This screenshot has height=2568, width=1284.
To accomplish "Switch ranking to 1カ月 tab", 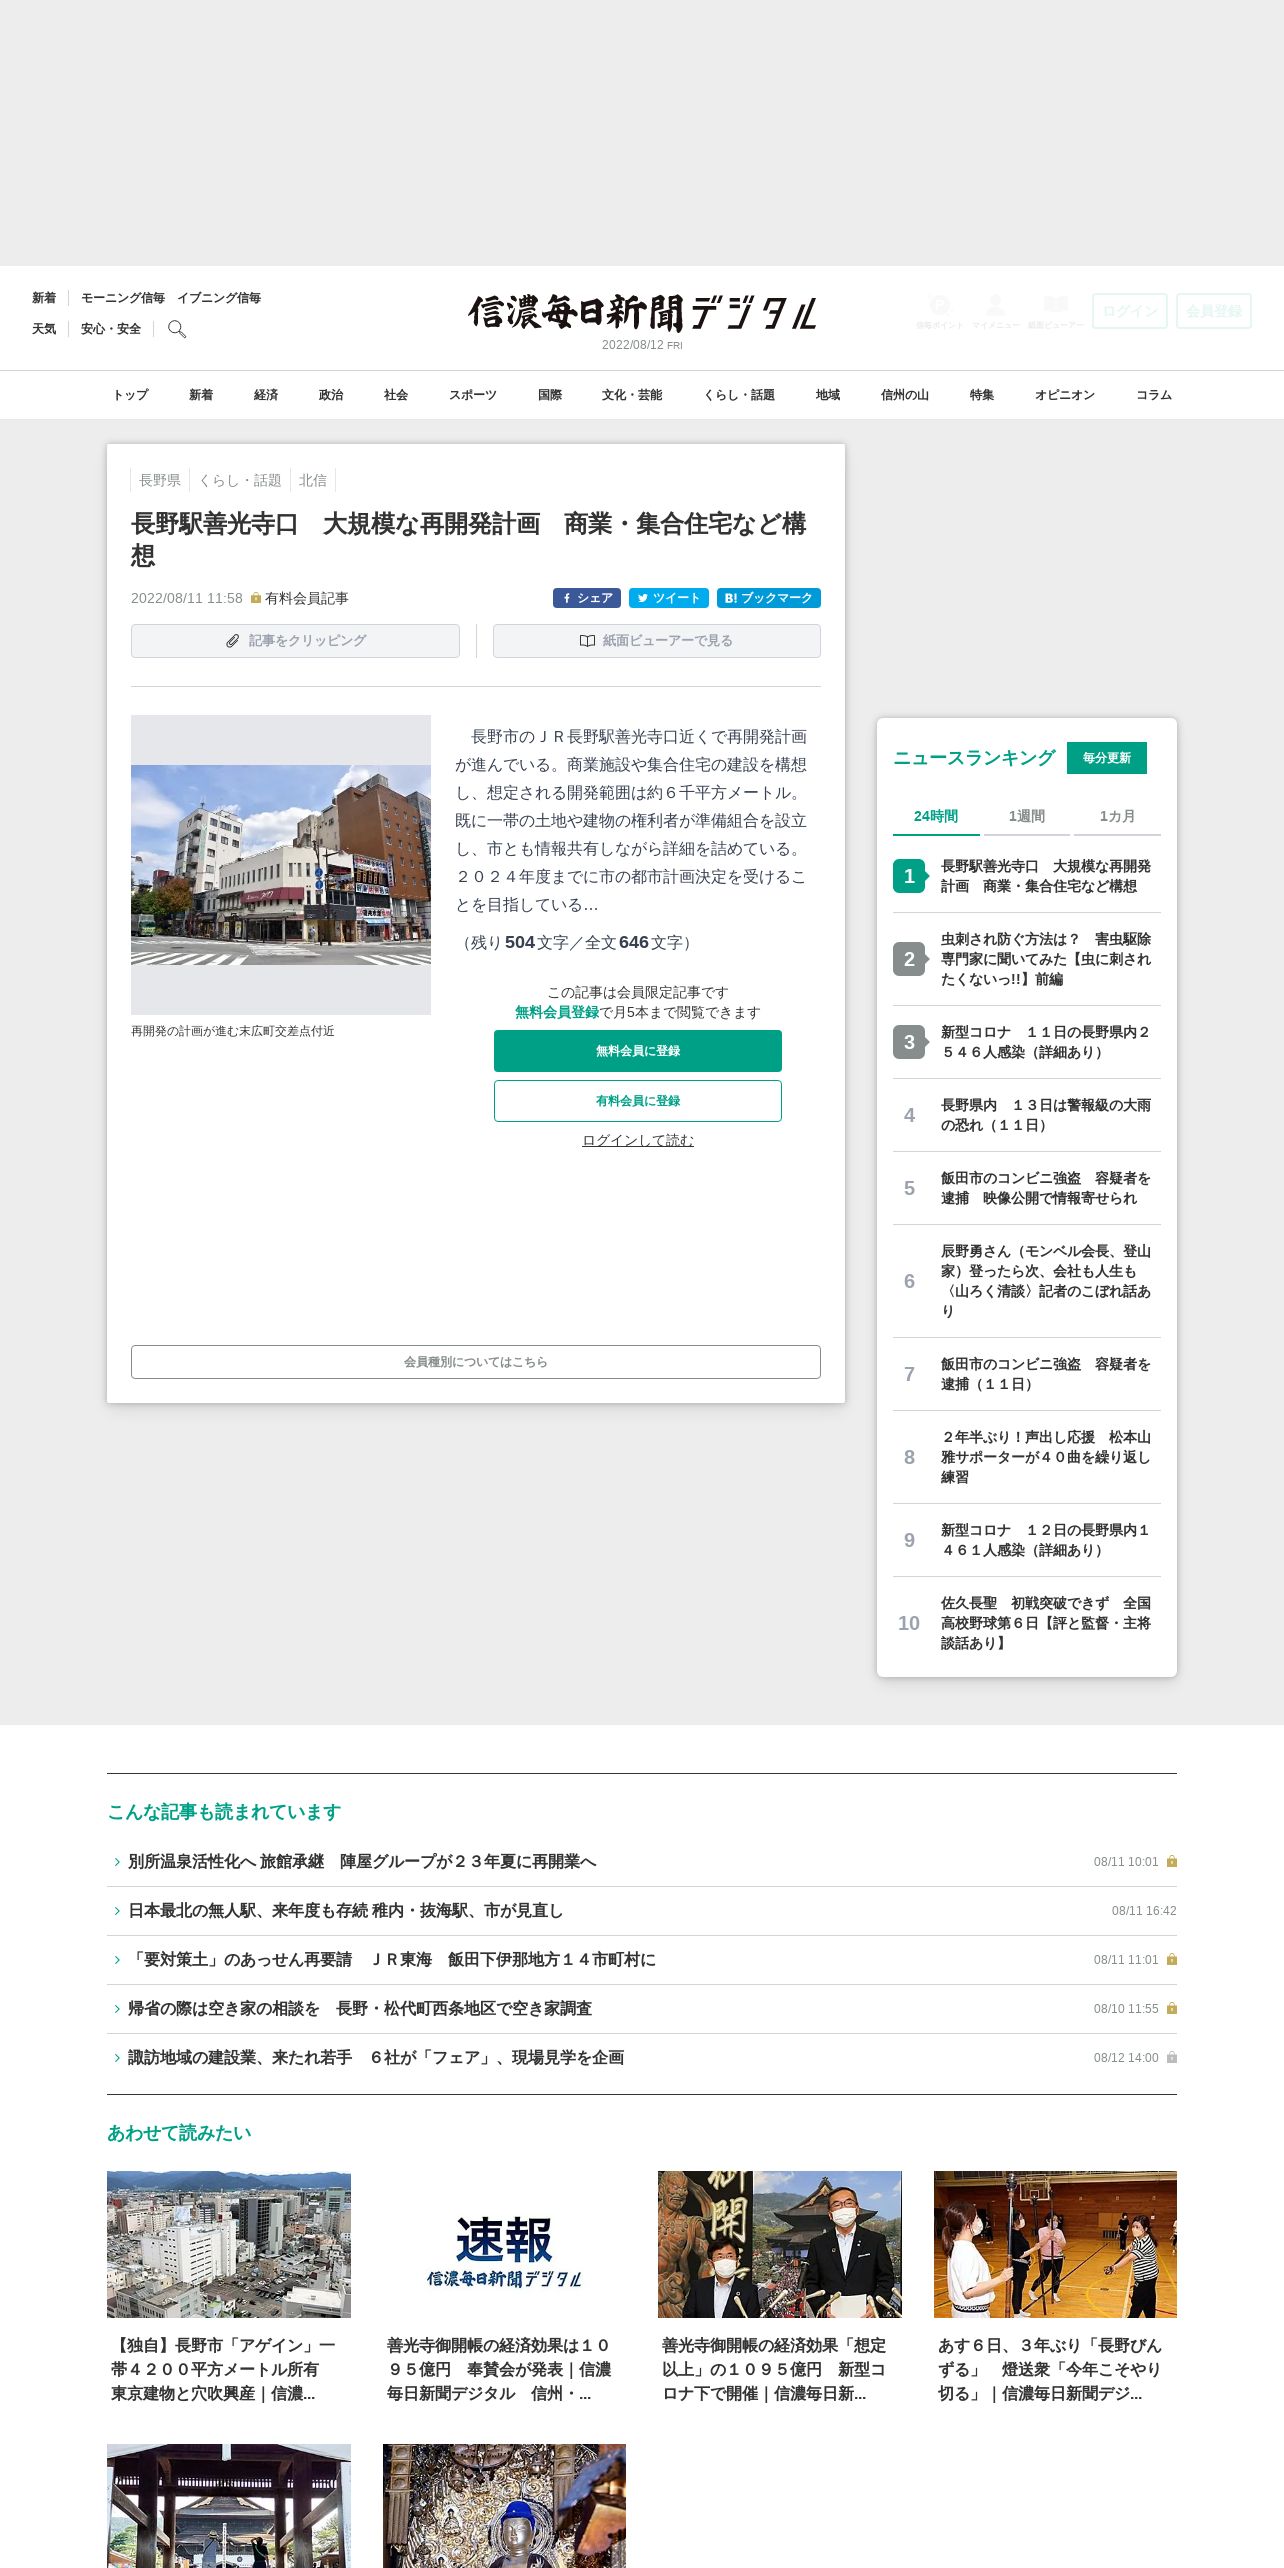I will click(x=1117, y=816).
